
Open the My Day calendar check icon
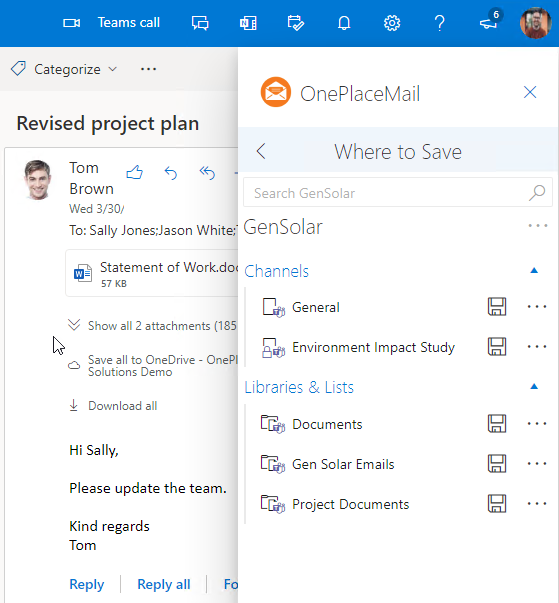click(296, 23)
